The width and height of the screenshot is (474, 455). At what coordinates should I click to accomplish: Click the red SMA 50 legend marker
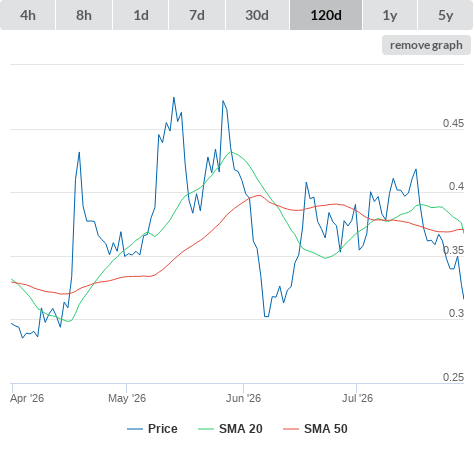(x=291, y=429)
